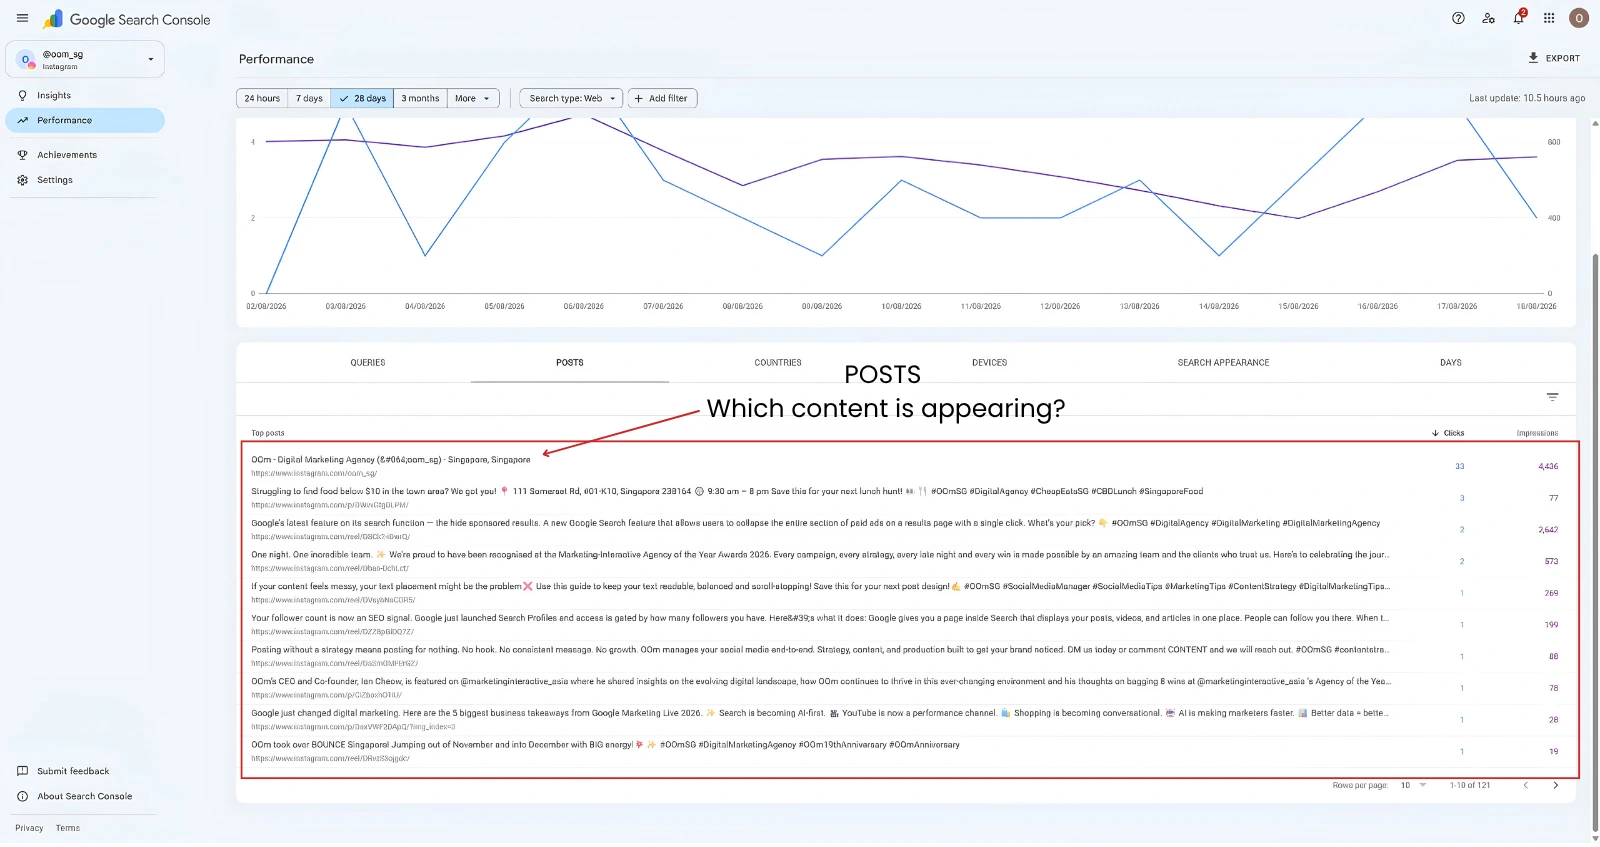The image size is (1600, 847).
Task: Click the Add filter button
Action: point(662,98)
